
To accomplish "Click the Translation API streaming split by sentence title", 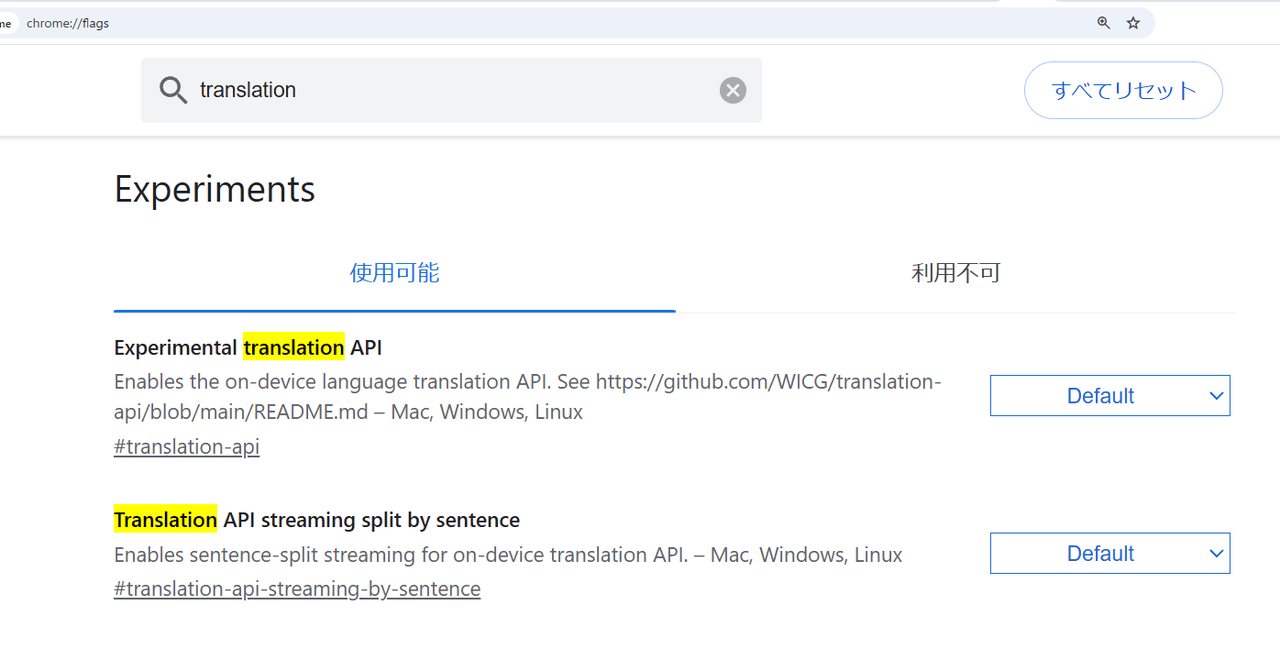I will pos(316,519).
